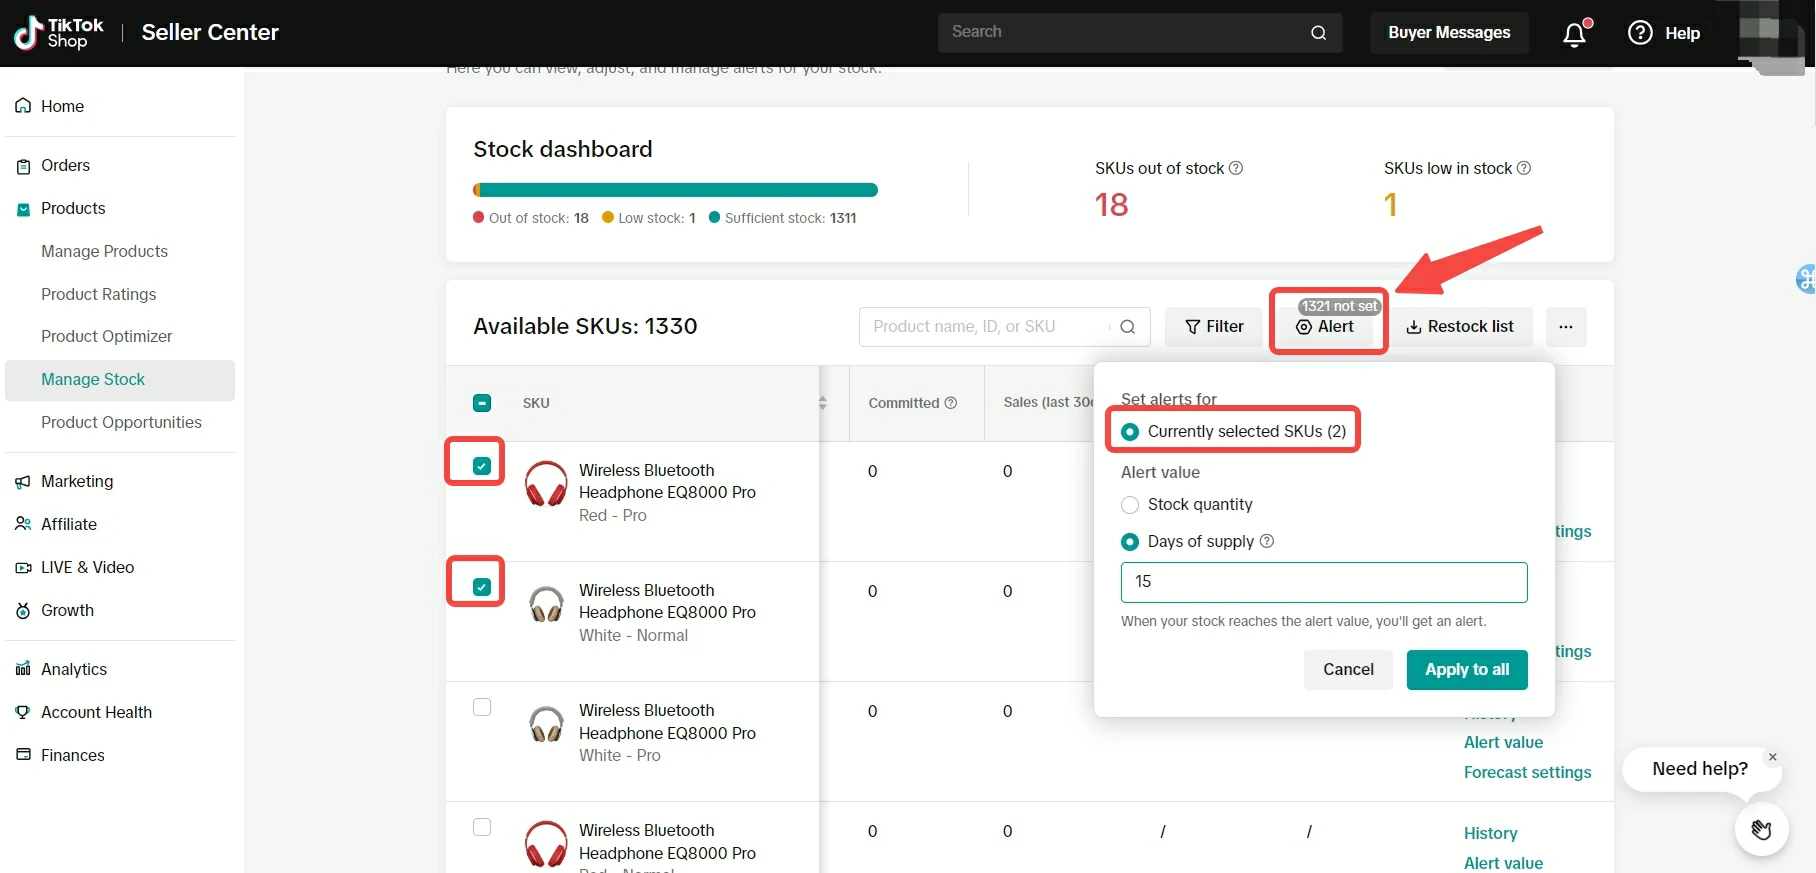
Task: Go to Analytics in the sidebar
Action: pyautogui.click(x=73, y=669)
